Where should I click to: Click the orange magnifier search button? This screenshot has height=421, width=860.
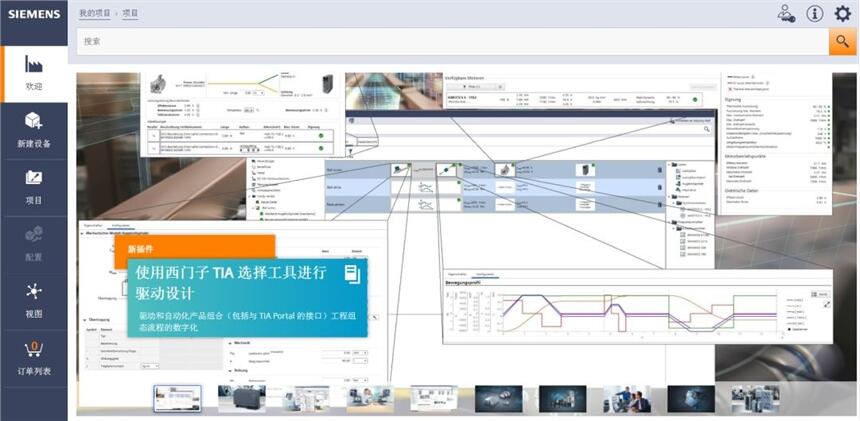pos(842,42)
